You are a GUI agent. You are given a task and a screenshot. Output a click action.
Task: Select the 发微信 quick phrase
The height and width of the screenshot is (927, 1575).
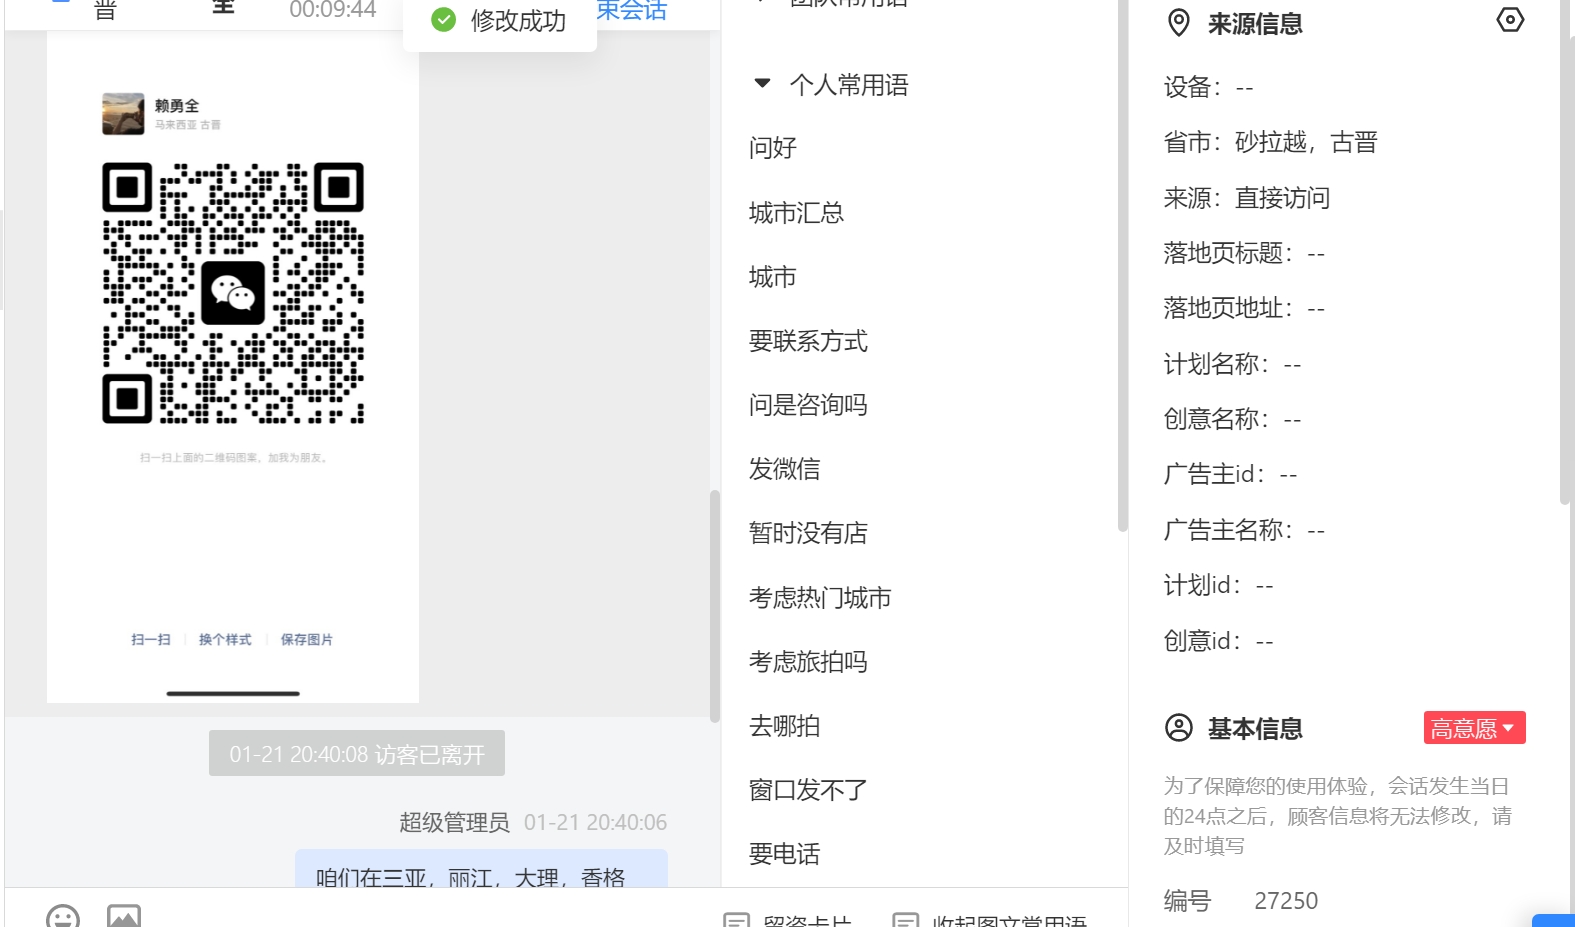tap(785, 469)
